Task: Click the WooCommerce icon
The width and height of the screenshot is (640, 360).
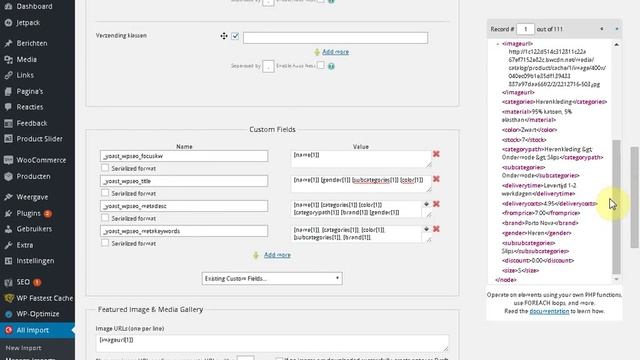Action: click(8, 160)
